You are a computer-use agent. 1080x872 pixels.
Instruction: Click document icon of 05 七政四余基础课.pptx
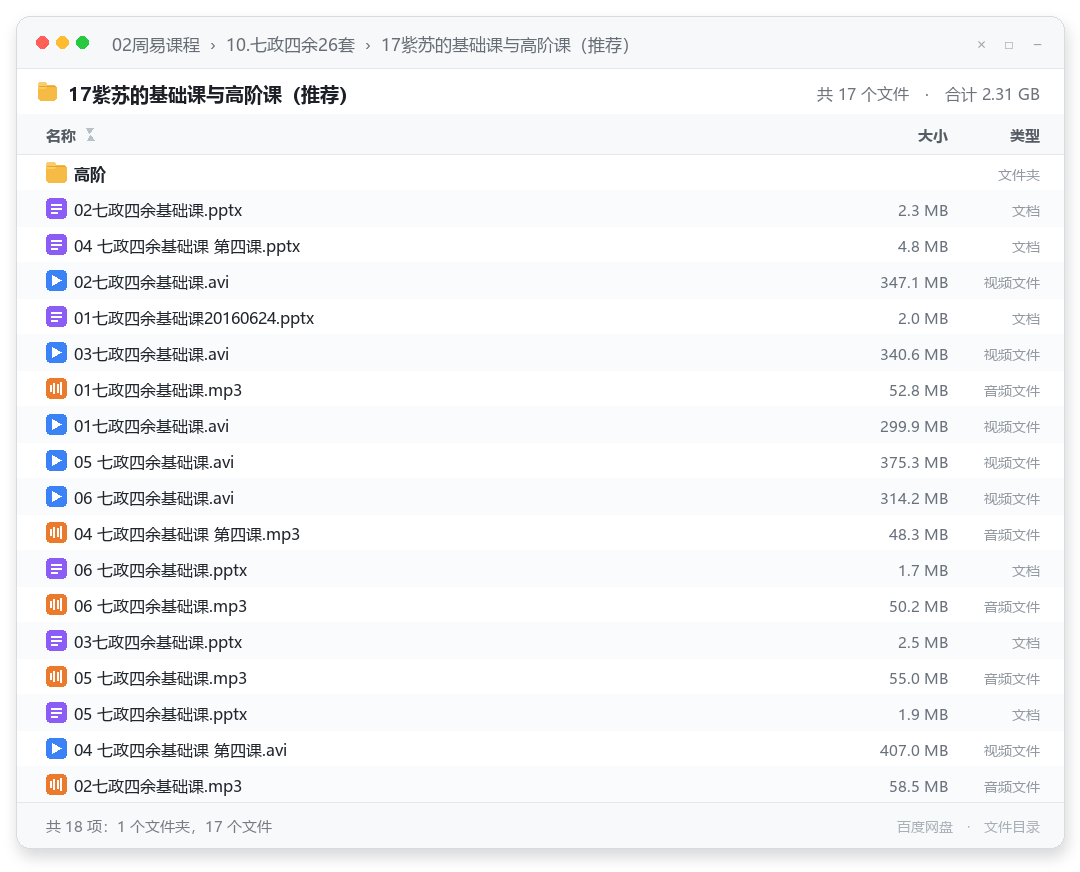(x=56, y=713)
